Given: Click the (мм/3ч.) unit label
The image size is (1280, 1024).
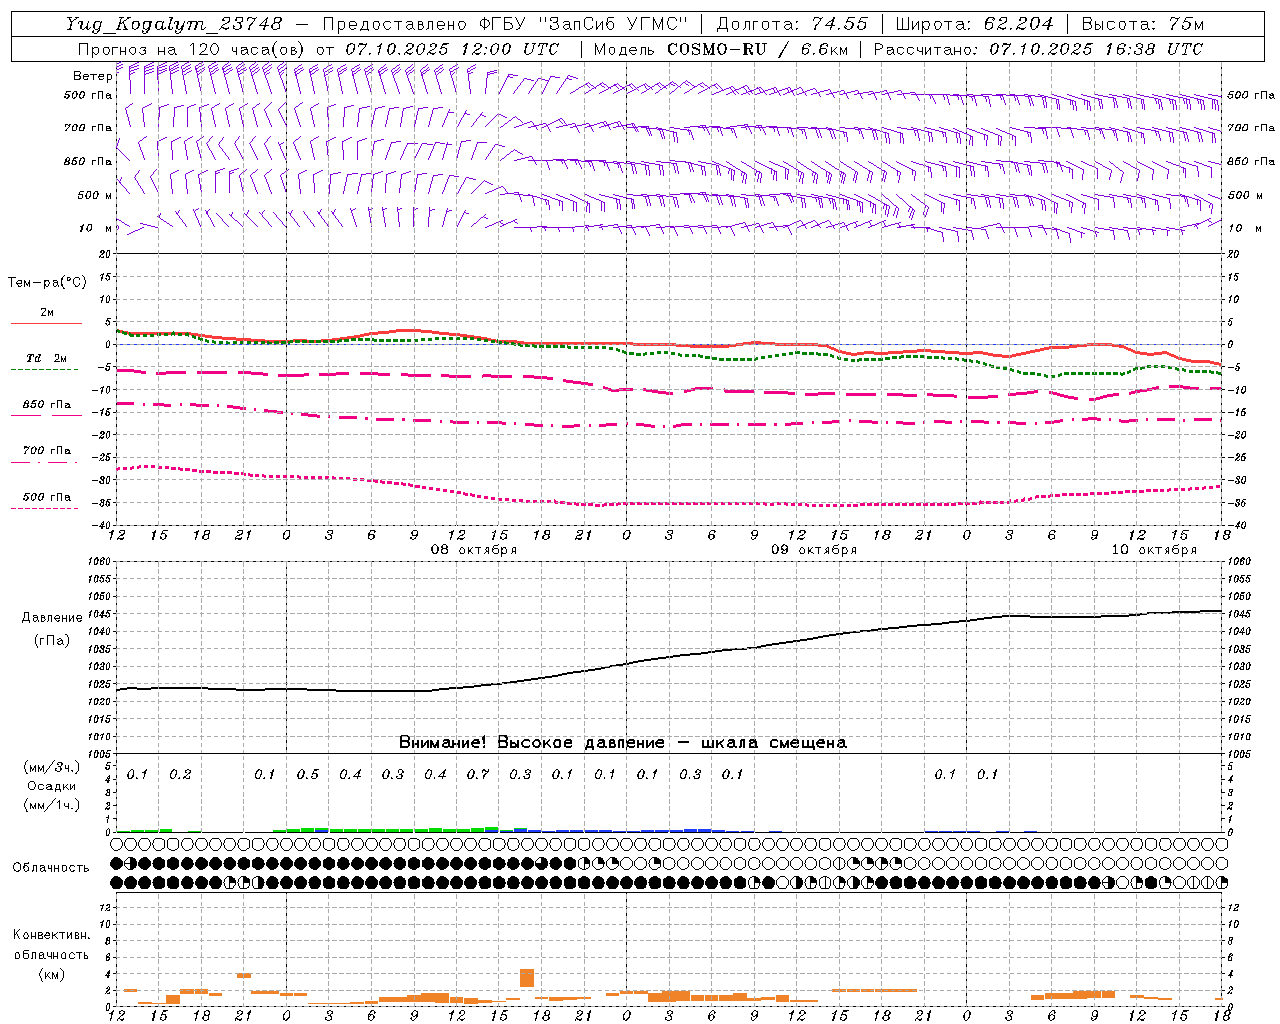Looking at the screenshot, I should pos(52,767).
